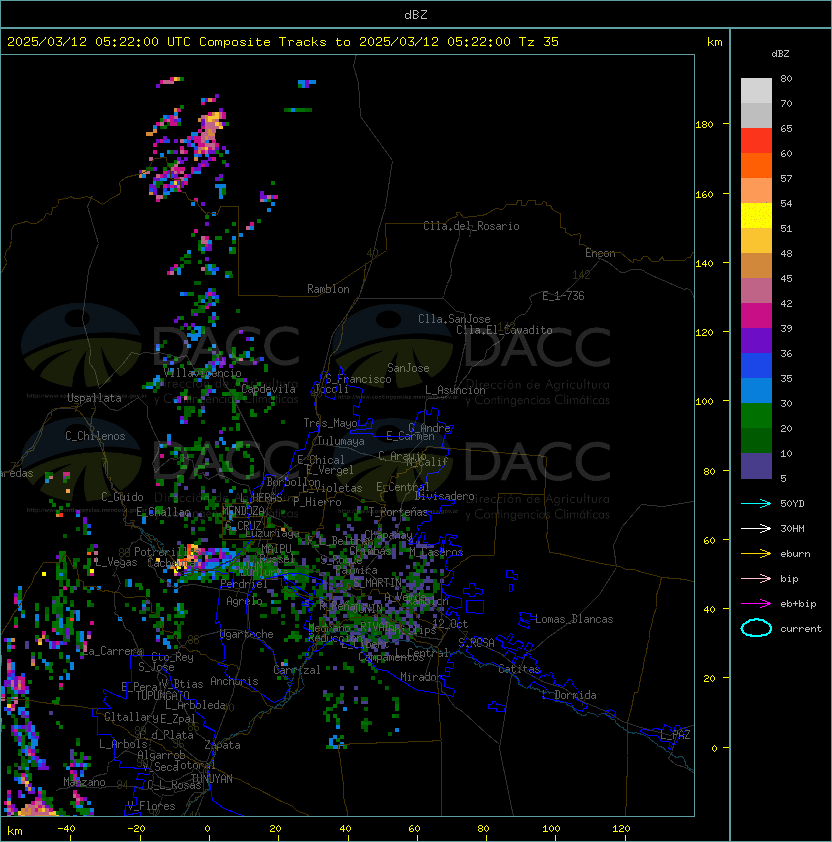Click the 'L_PAZ' map label
This screenshot has height=842, width=832.
pyautogui.click(x=675, y=735)
